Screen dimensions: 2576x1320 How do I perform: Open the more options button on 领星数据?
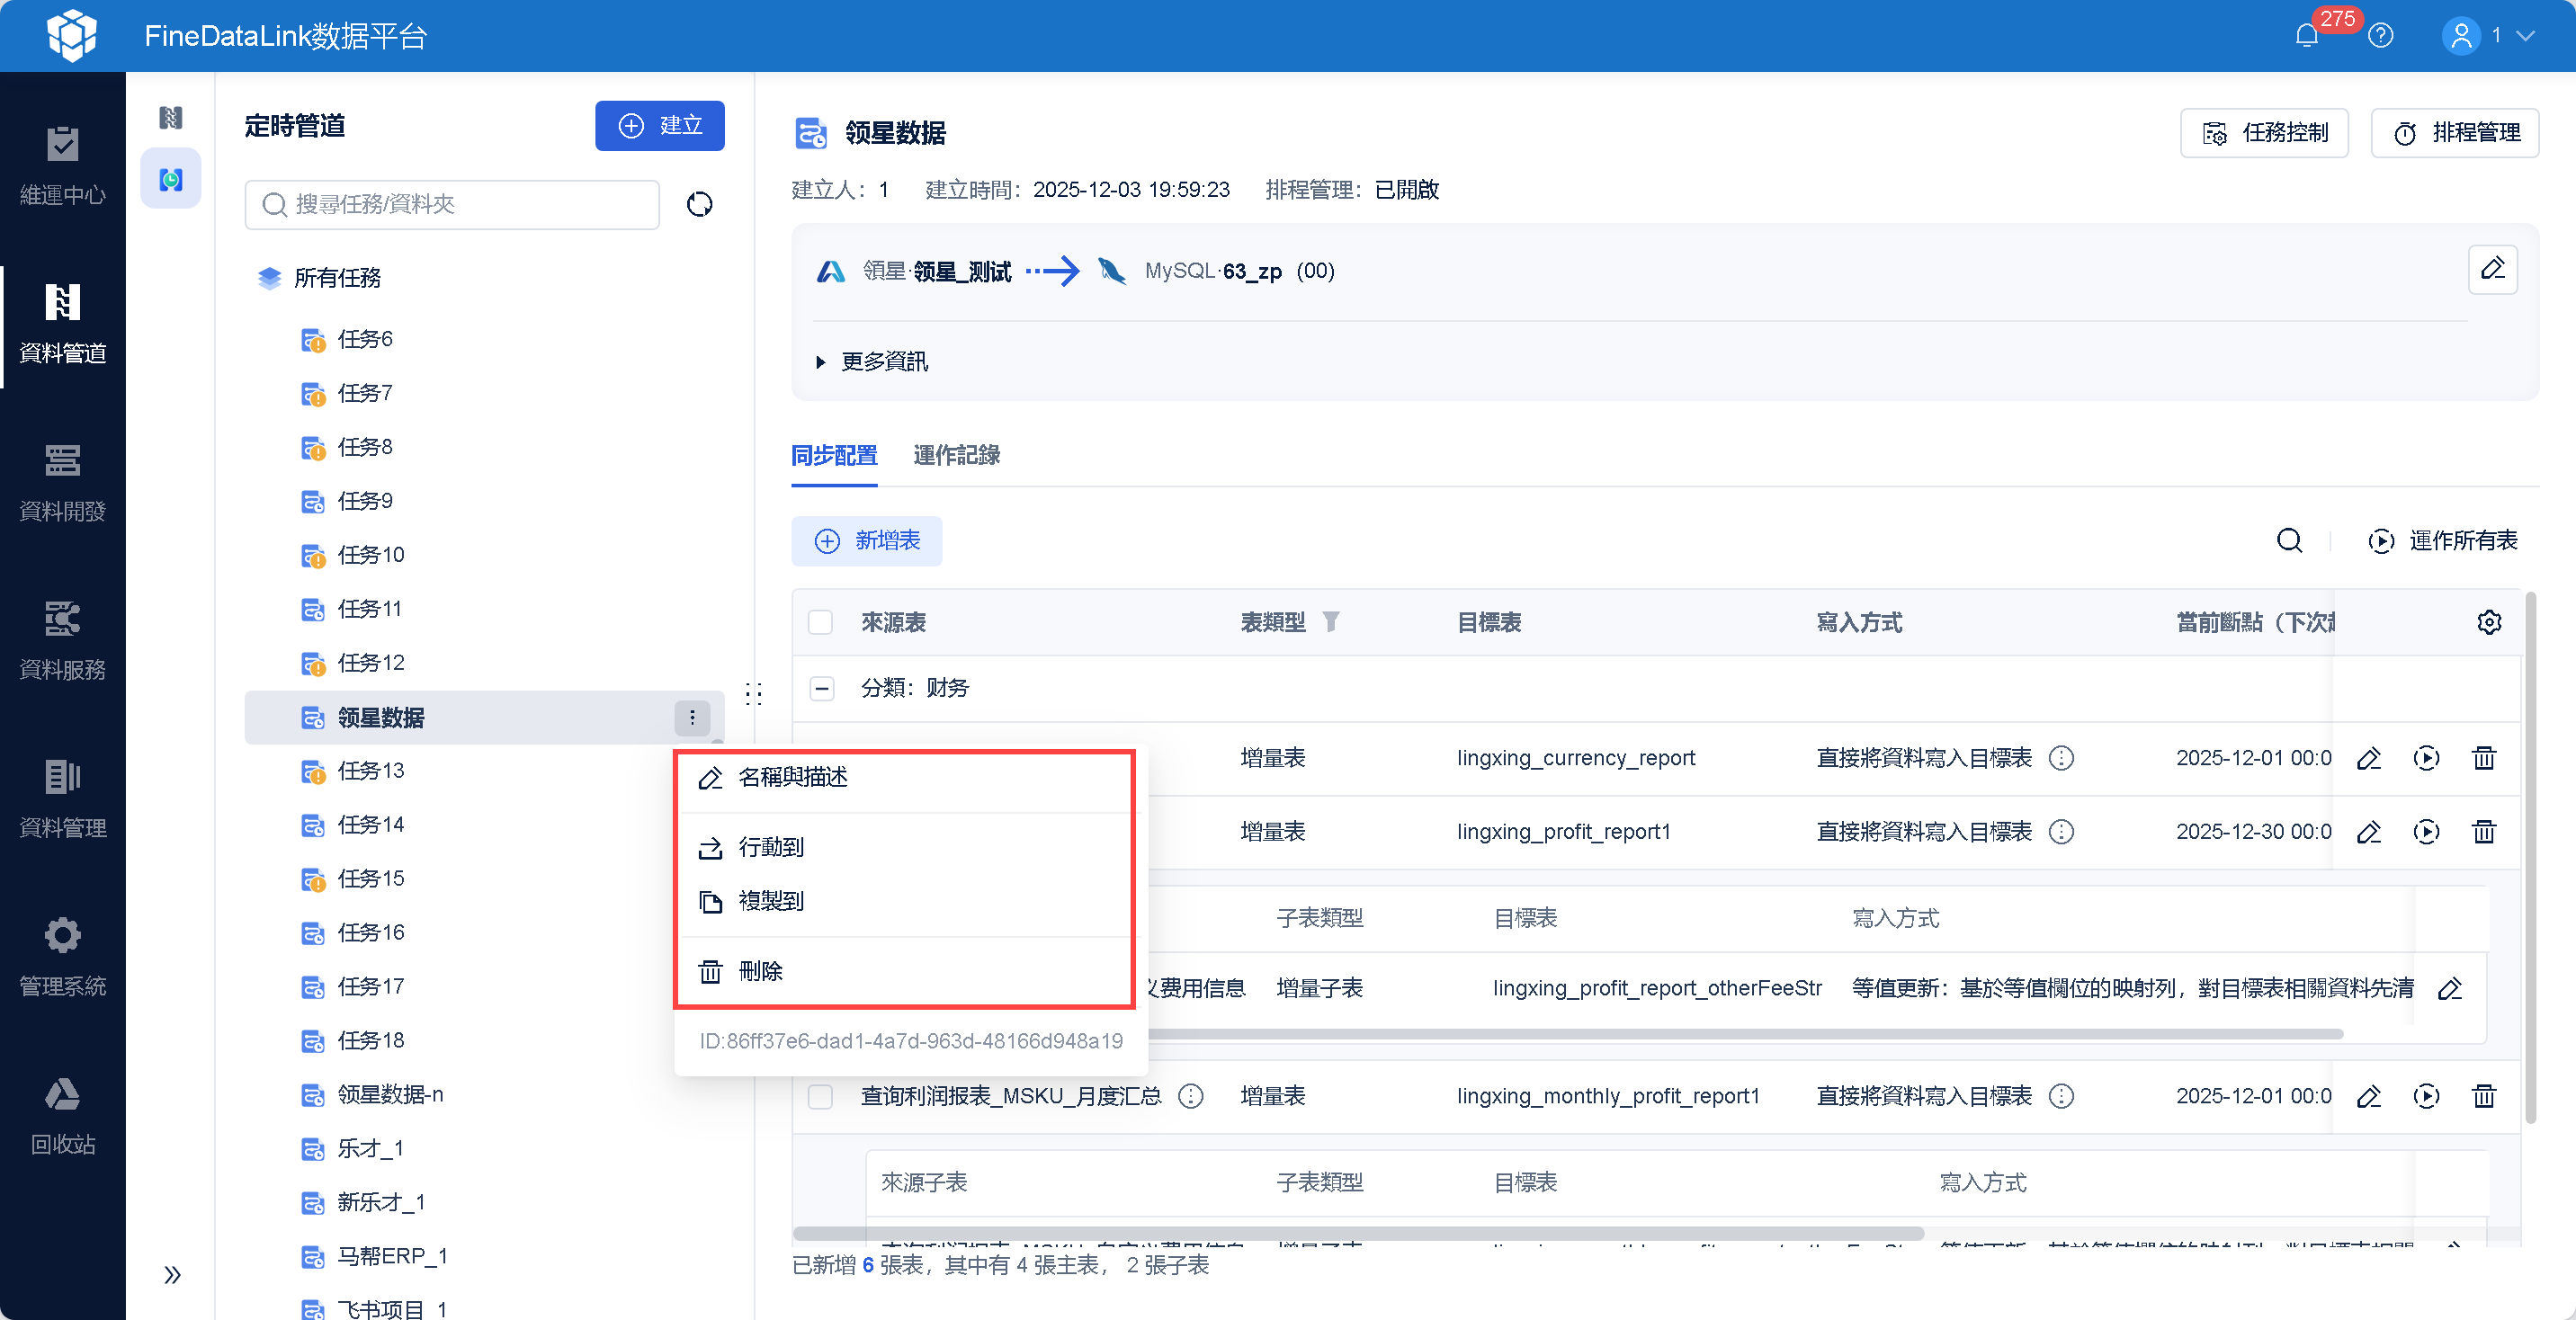pyautogui.click(x=692, y=717)
